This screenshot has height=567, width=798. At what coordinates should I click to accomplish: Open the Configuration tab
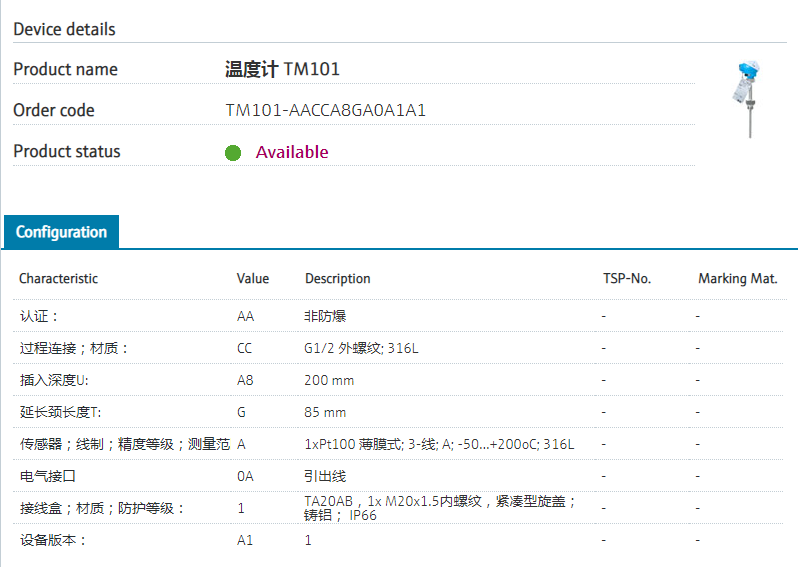click(61, 232)
